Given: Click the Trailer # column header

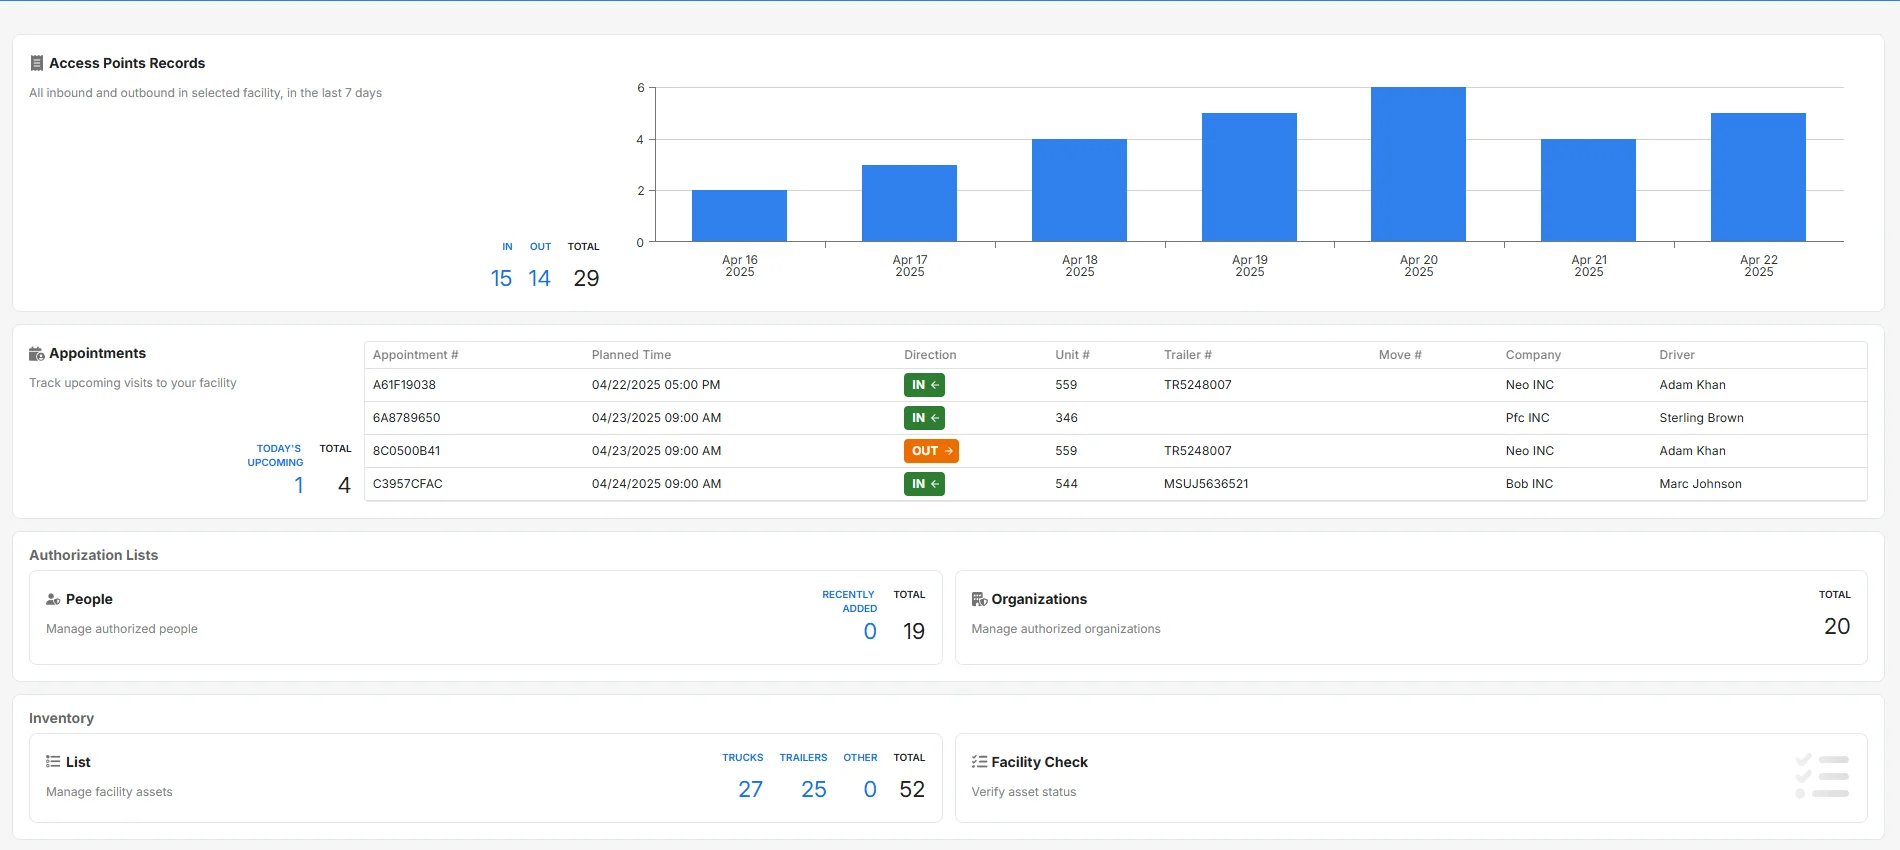Looking at the screenshot, I should [x=1187, y=355].
